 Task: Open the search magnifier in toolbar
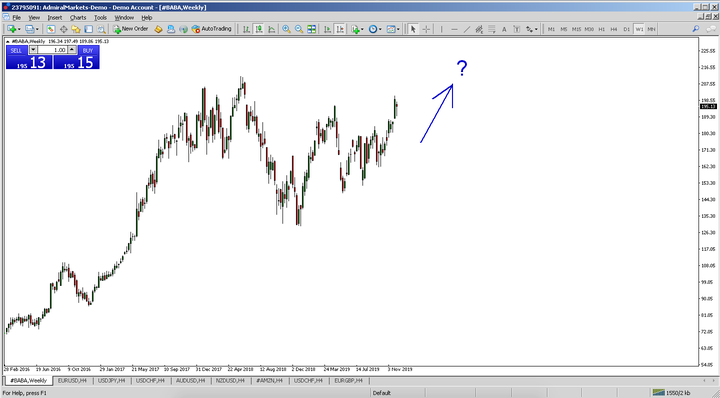click(x=696, y=29)
